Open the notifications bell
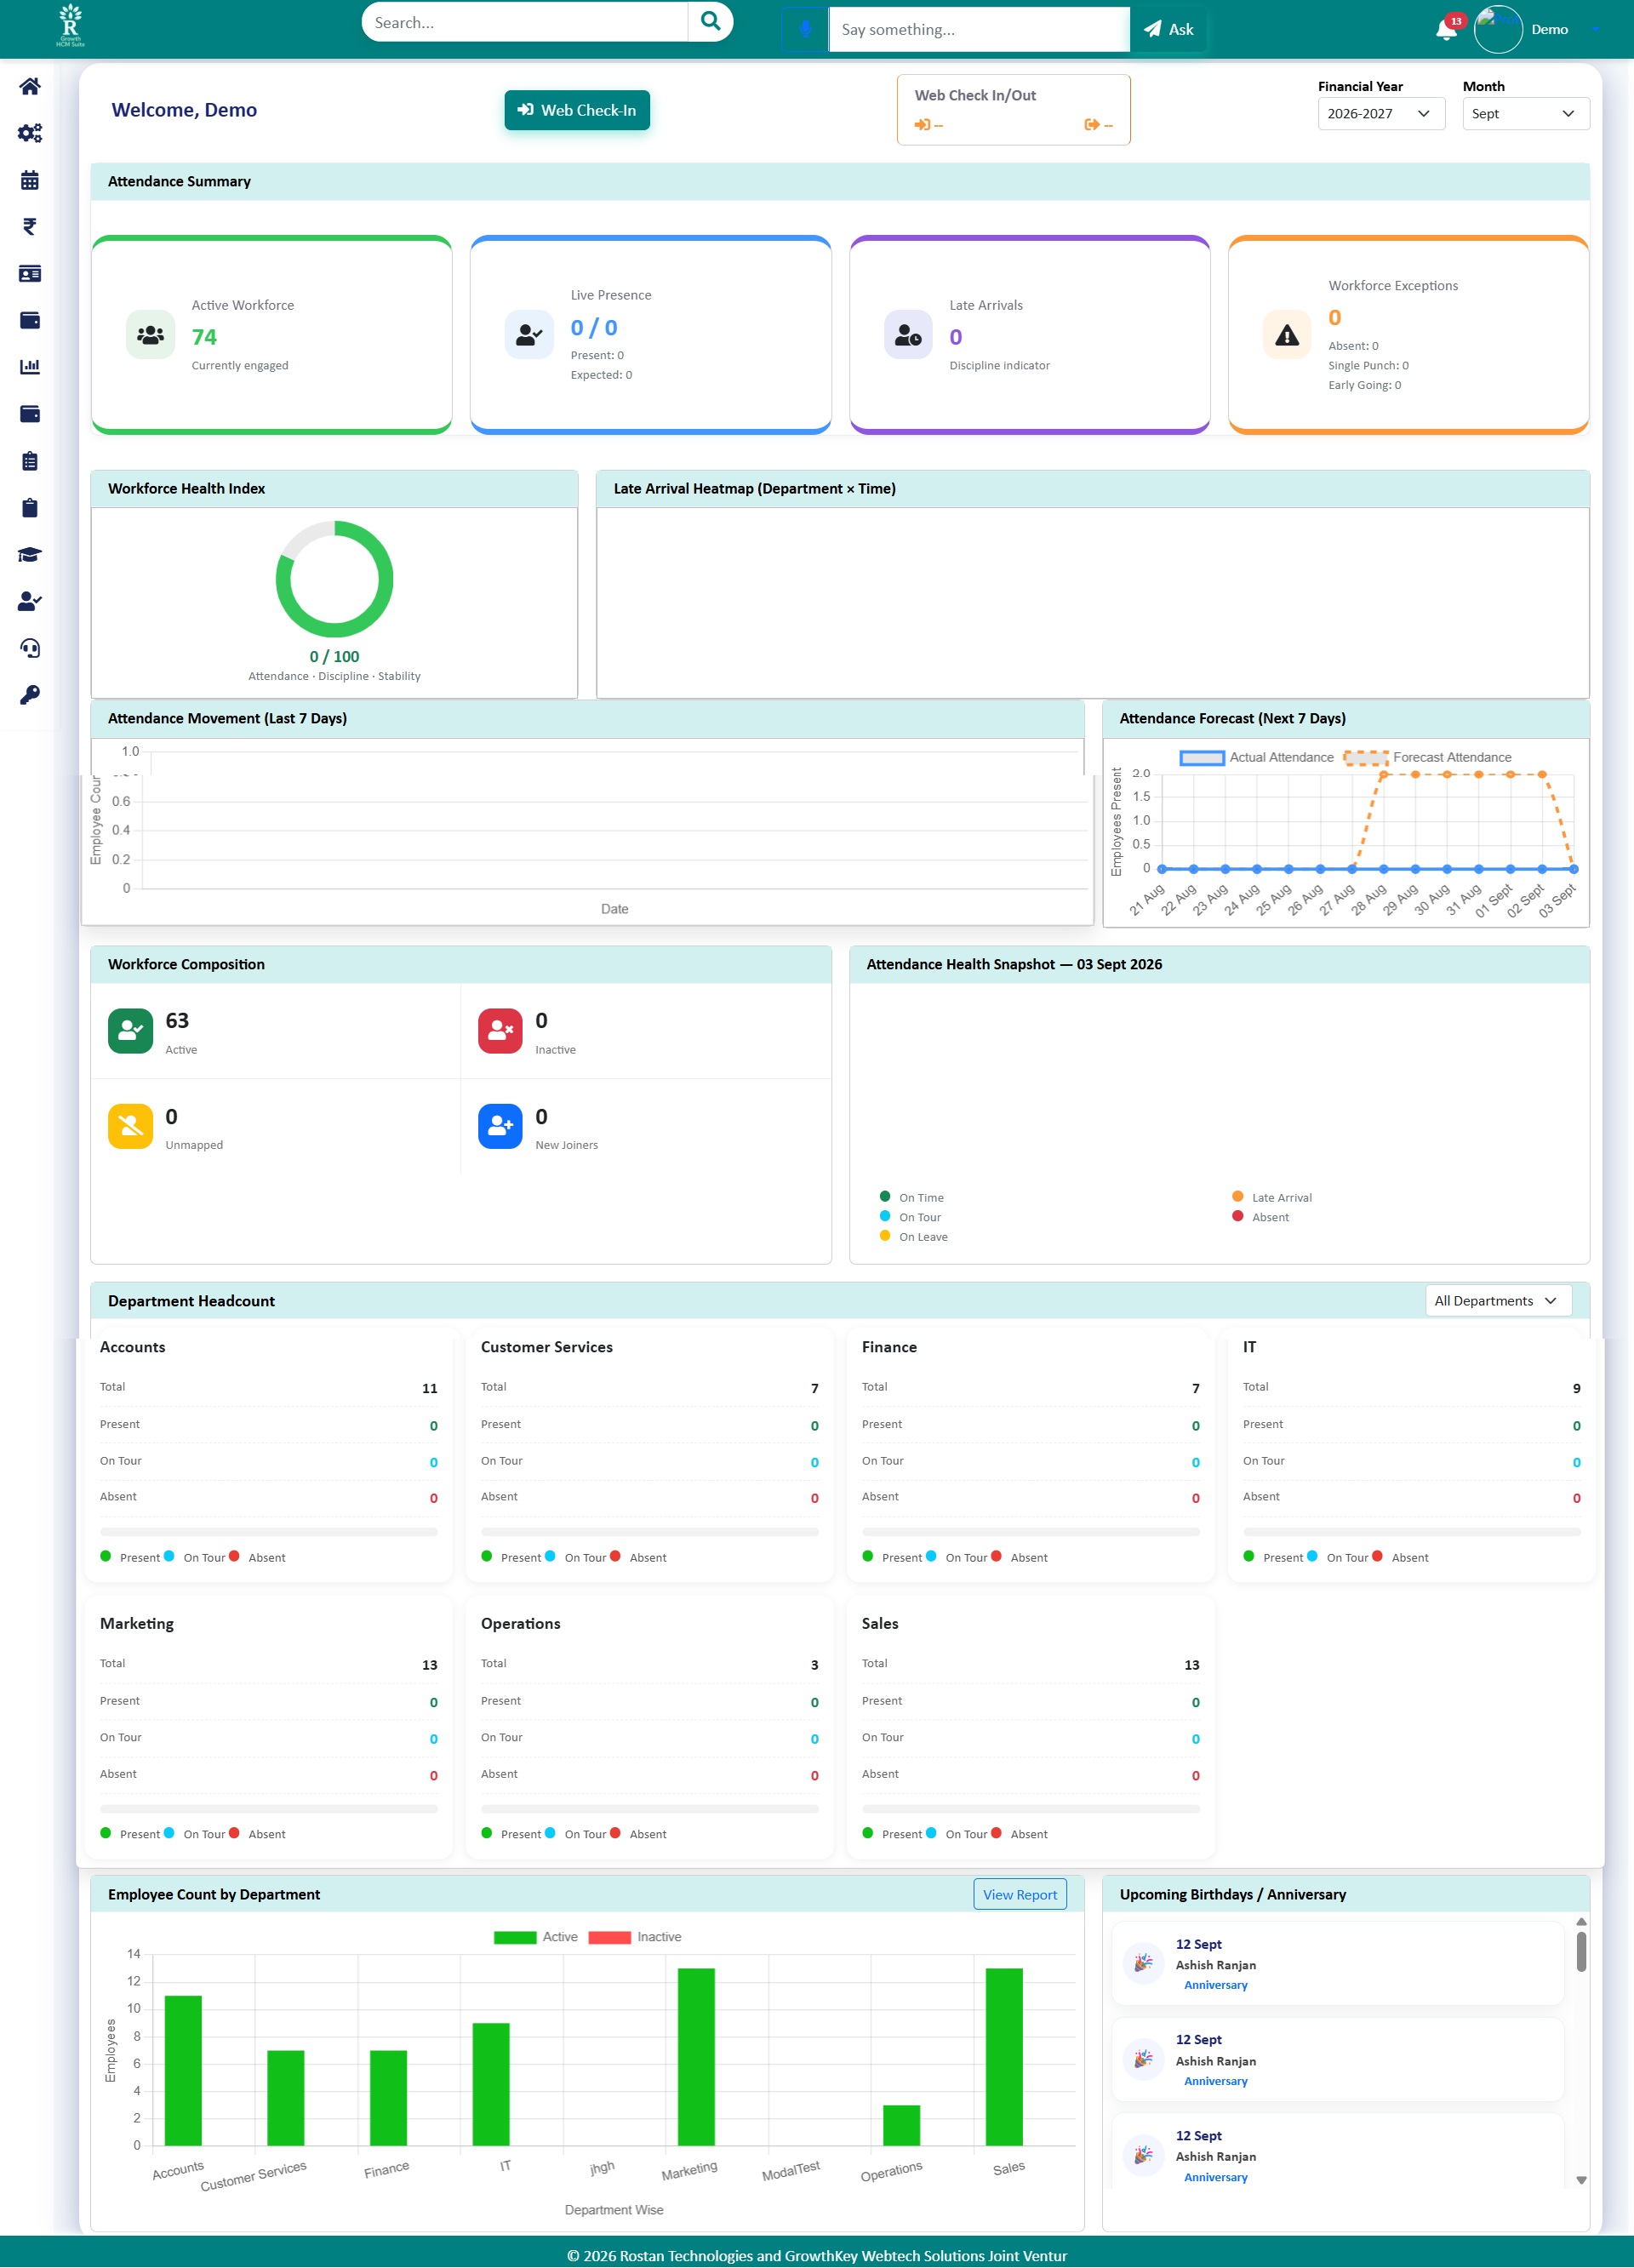 [x=1446, y=30]
